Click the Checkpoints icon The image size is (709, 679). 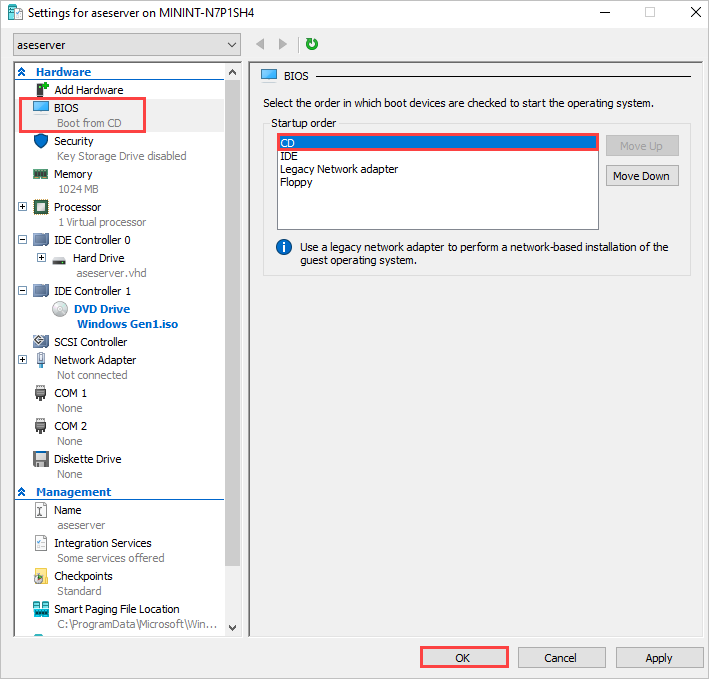40,576
